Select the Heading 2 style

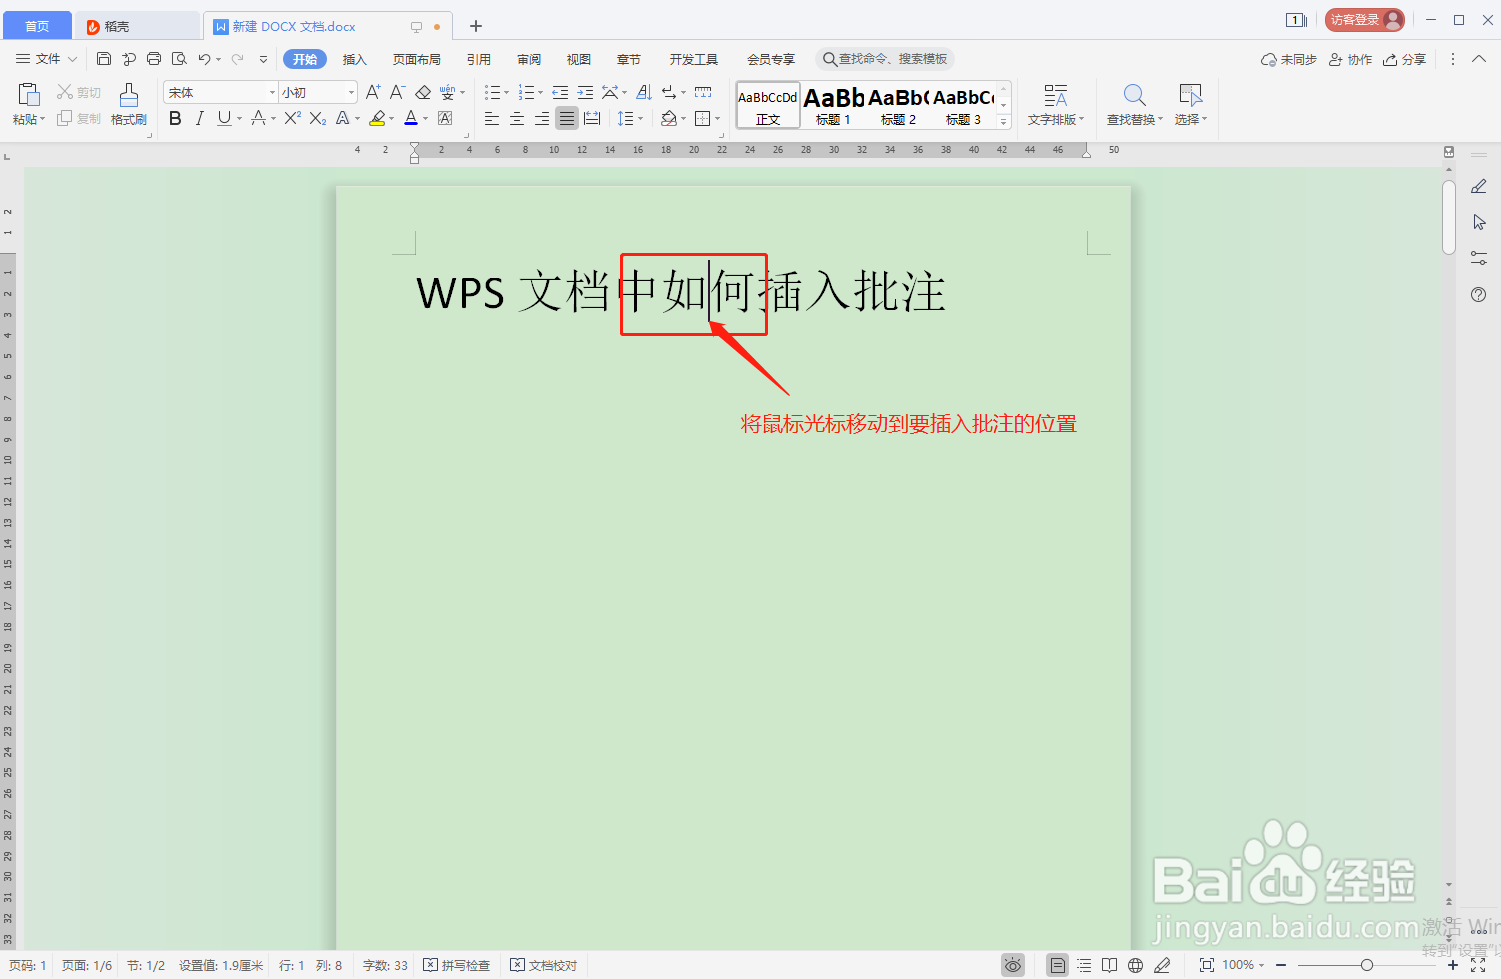(898, 105)
